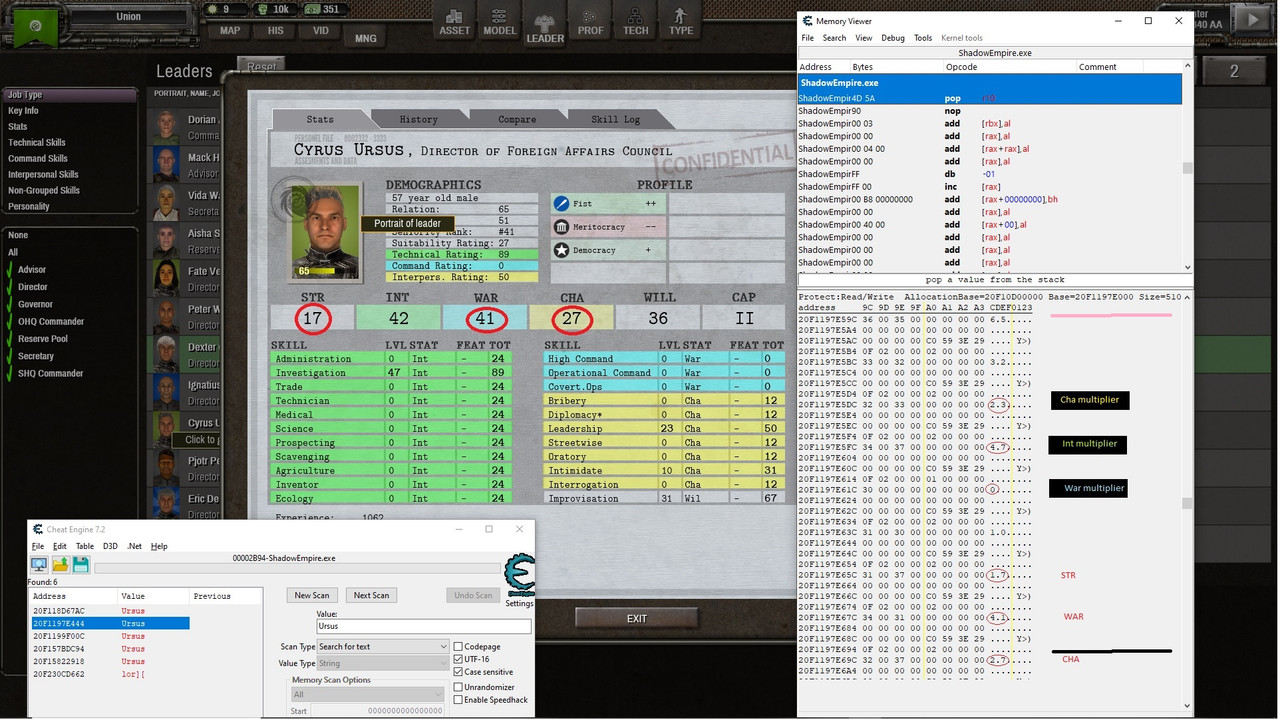Toggle the Secretary job type filter
This screenshot has height=720, width=1280.
click(x=35, y=356)
